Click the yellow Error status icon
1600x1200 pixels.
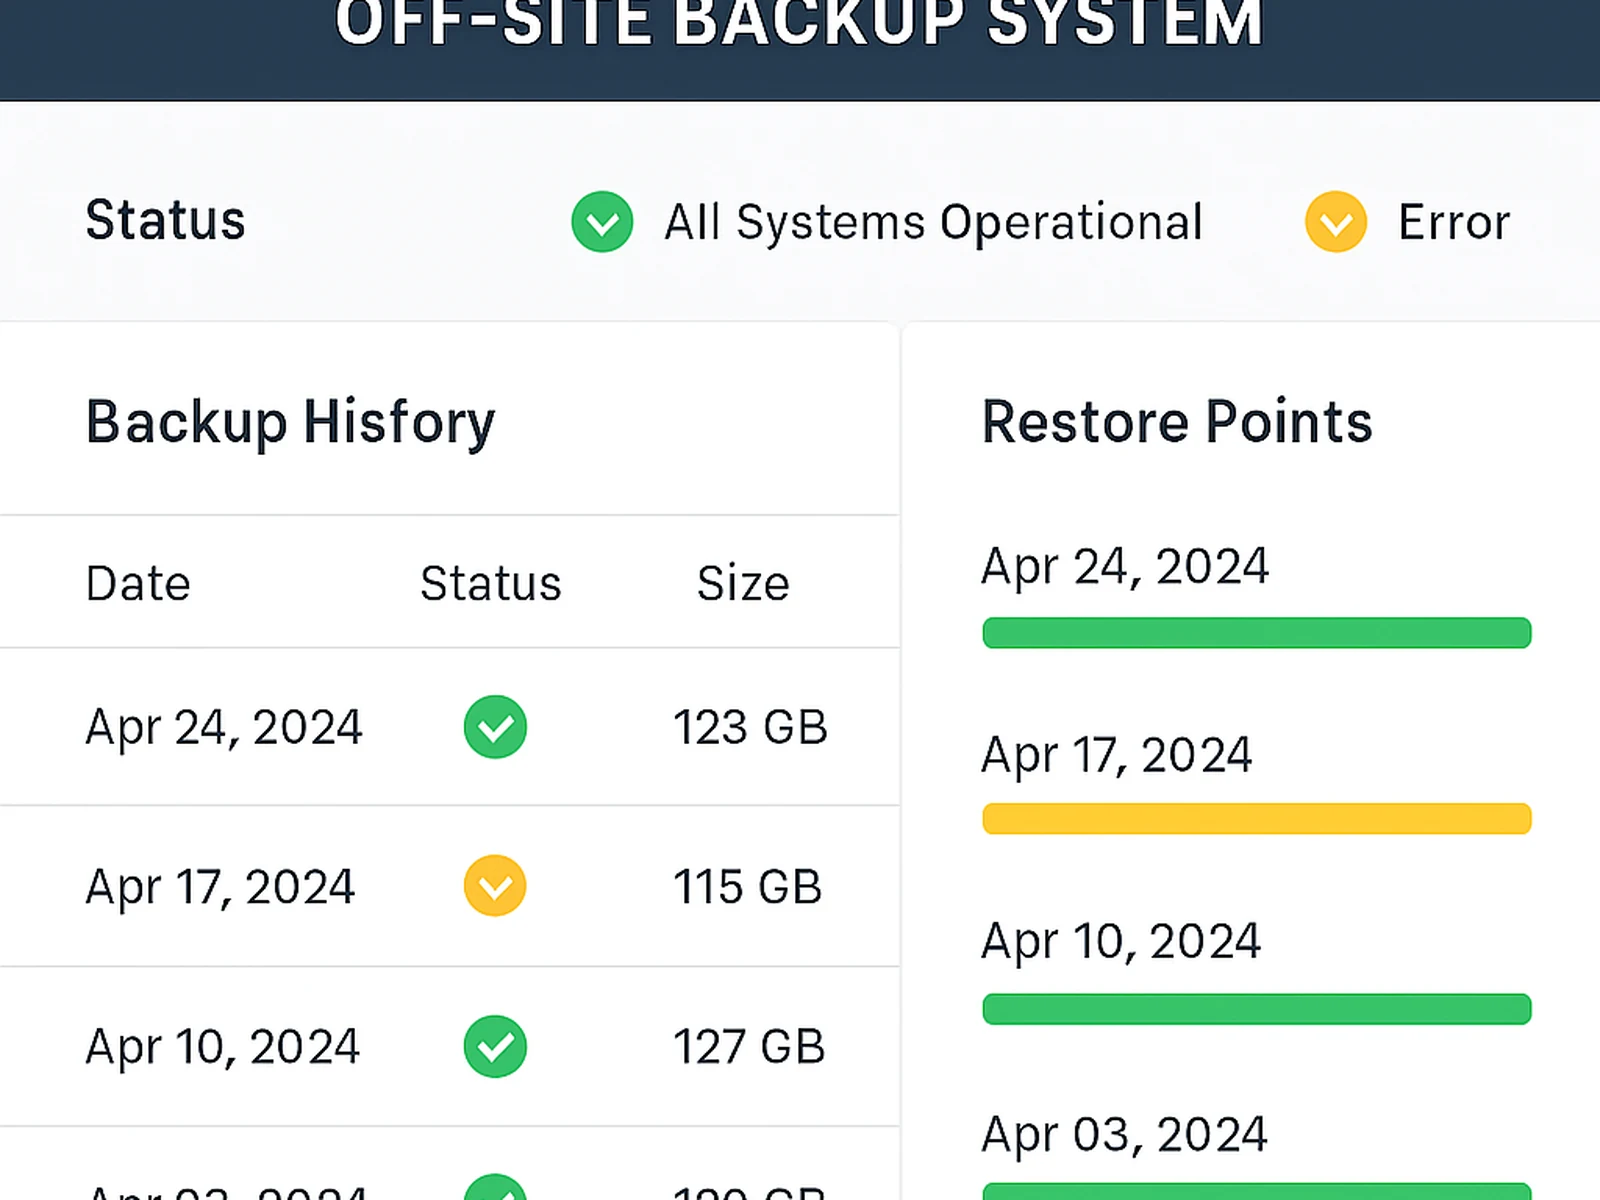(x=1336, y=221)
